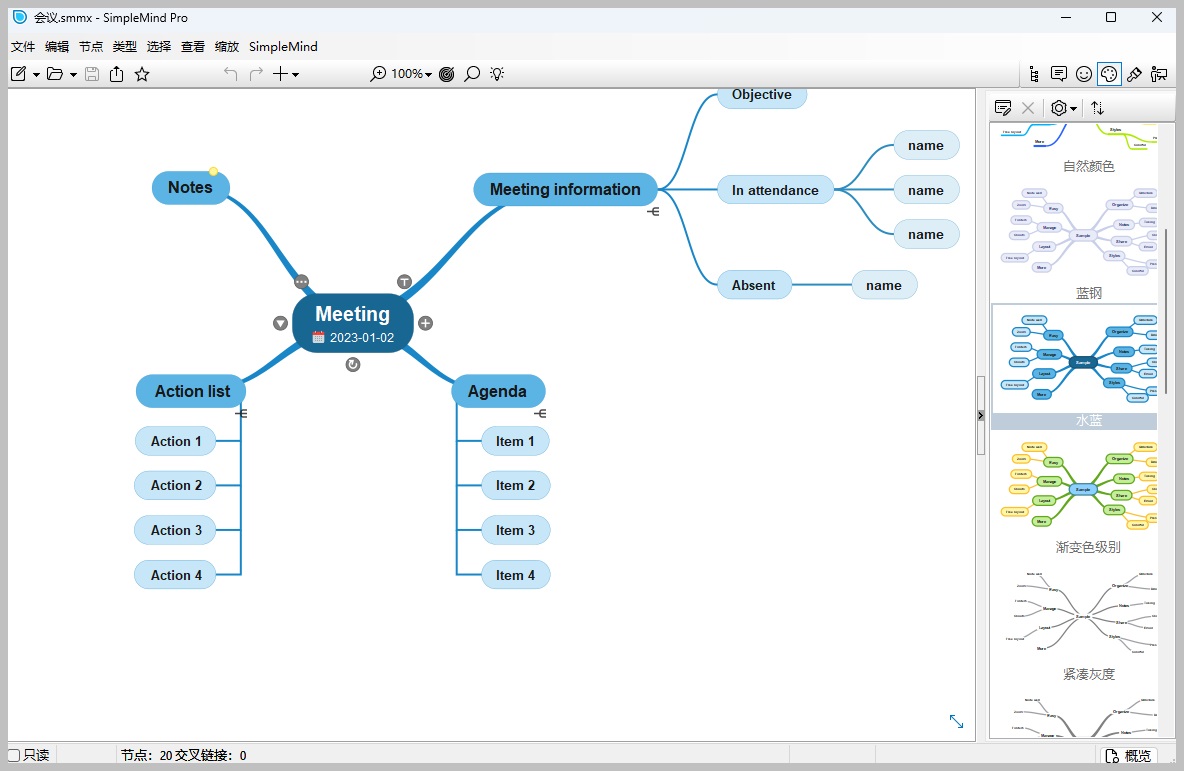This screenshot has height=771, width=1184.
Task: Click the star favorites icon in toolbar
Action: [142, 74]
